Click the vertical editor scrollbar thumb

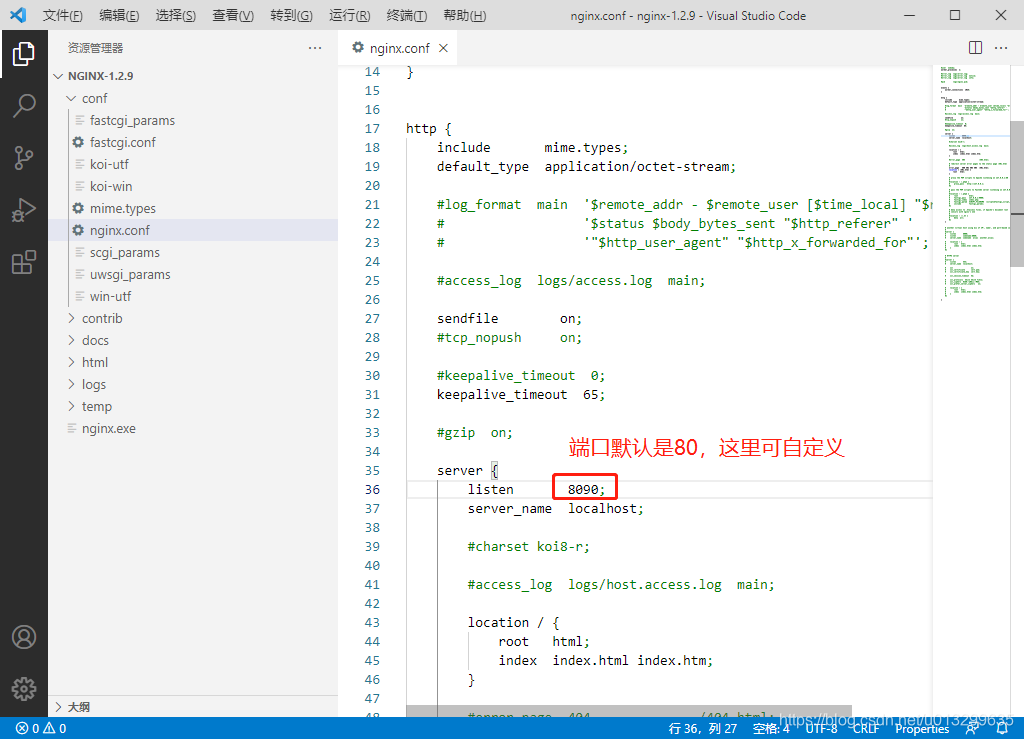point(1017,194)
